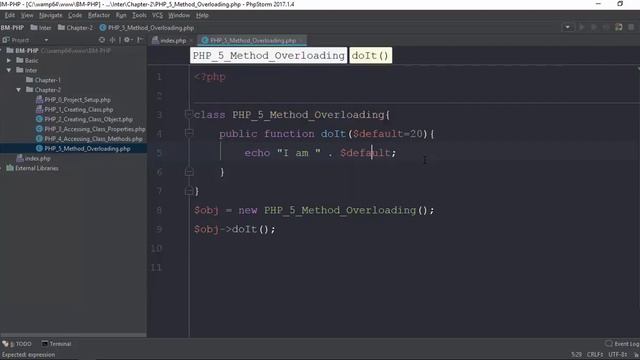Click the UTF-8 encoding in status bar
The width and height of the screenshot is (640, 360).
click(617, 355)
